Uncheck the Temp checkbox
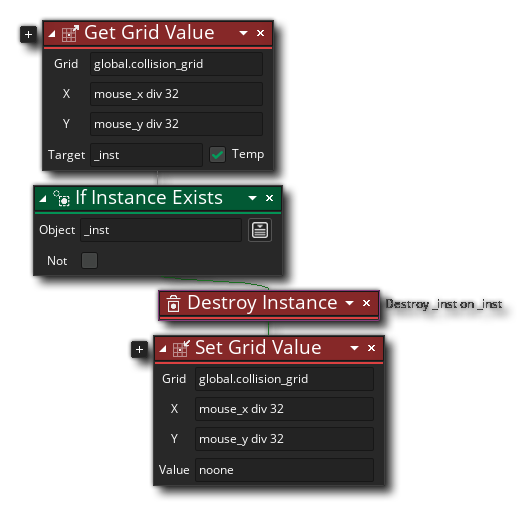This screenshot has width=522, height=506. [217, 155]
